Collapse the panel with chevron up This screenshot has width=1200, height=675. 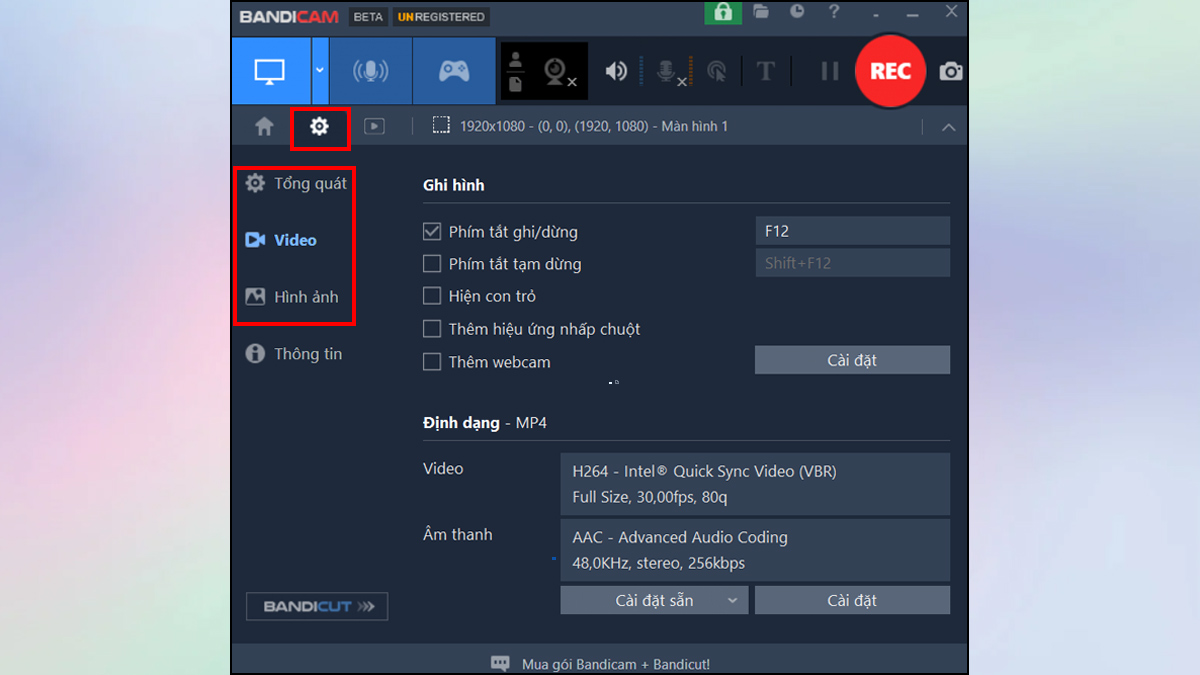pyautogui.click(x=949, y=127)
